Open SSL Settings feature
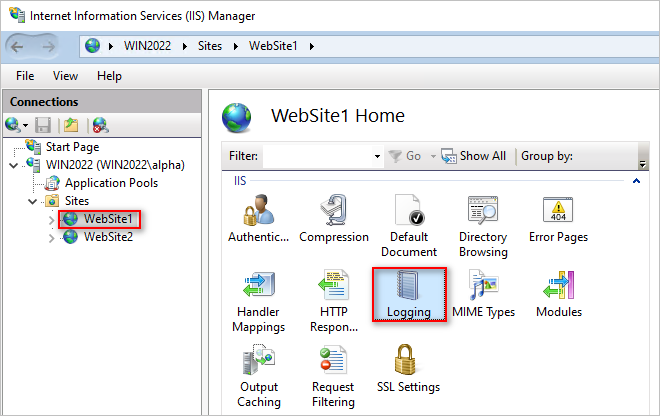The image size is (660, 416). click(408, 368)
